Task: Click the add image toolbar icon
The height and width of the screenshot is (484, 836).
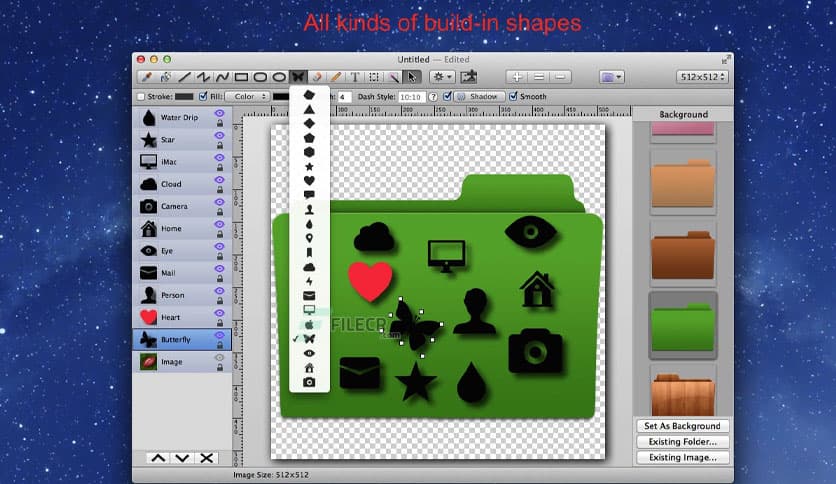Action: click(x=469, y=77)
